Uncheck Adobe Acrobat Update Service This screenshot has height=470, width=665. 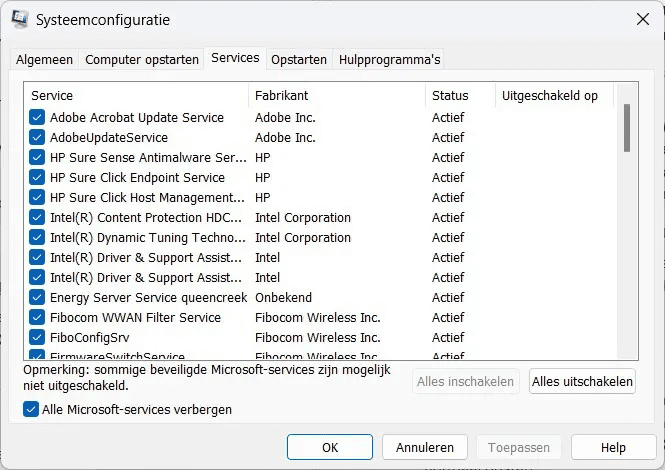(37, 117)
